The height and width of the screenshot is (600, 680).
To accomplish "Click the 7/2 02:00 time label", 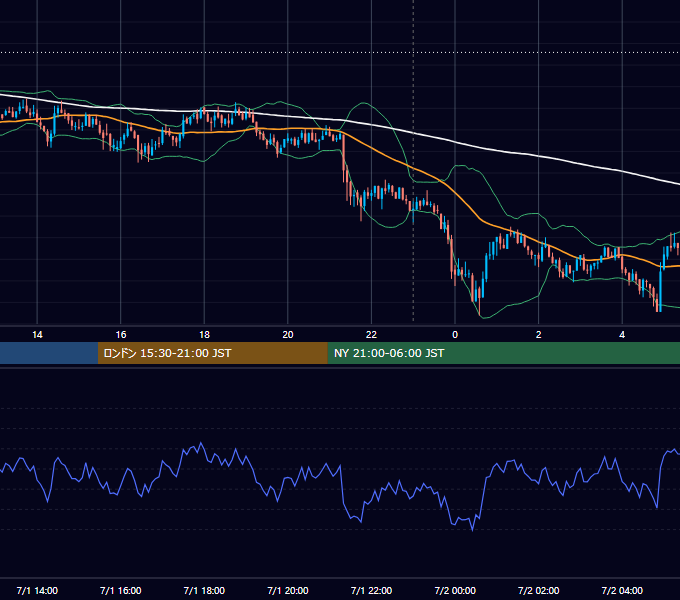I will (x=538, y=590).
